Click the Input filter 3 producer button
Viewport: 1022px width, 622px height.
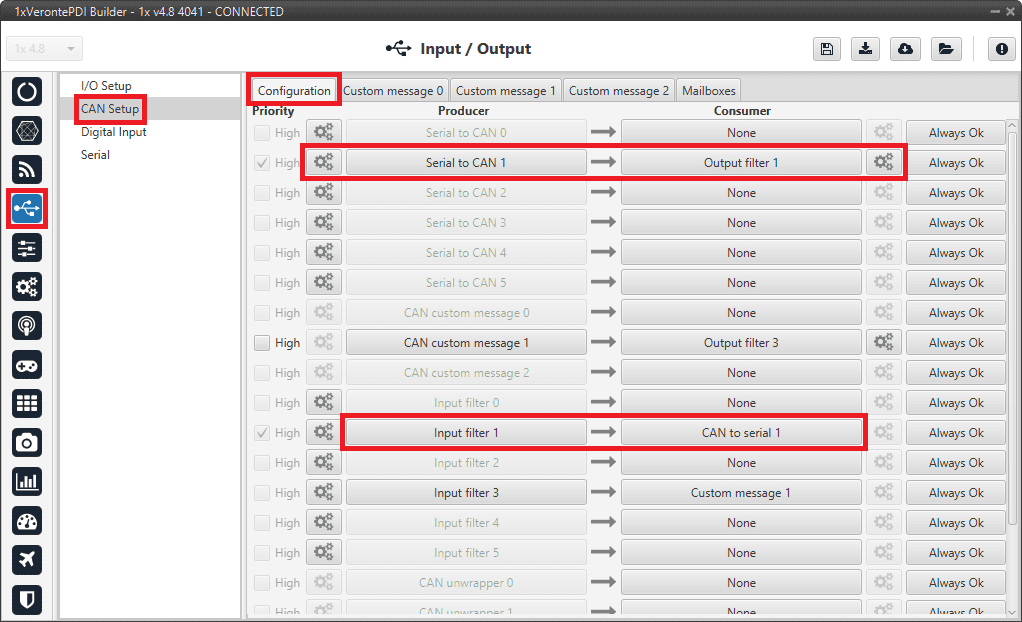[x=466, y=493]
